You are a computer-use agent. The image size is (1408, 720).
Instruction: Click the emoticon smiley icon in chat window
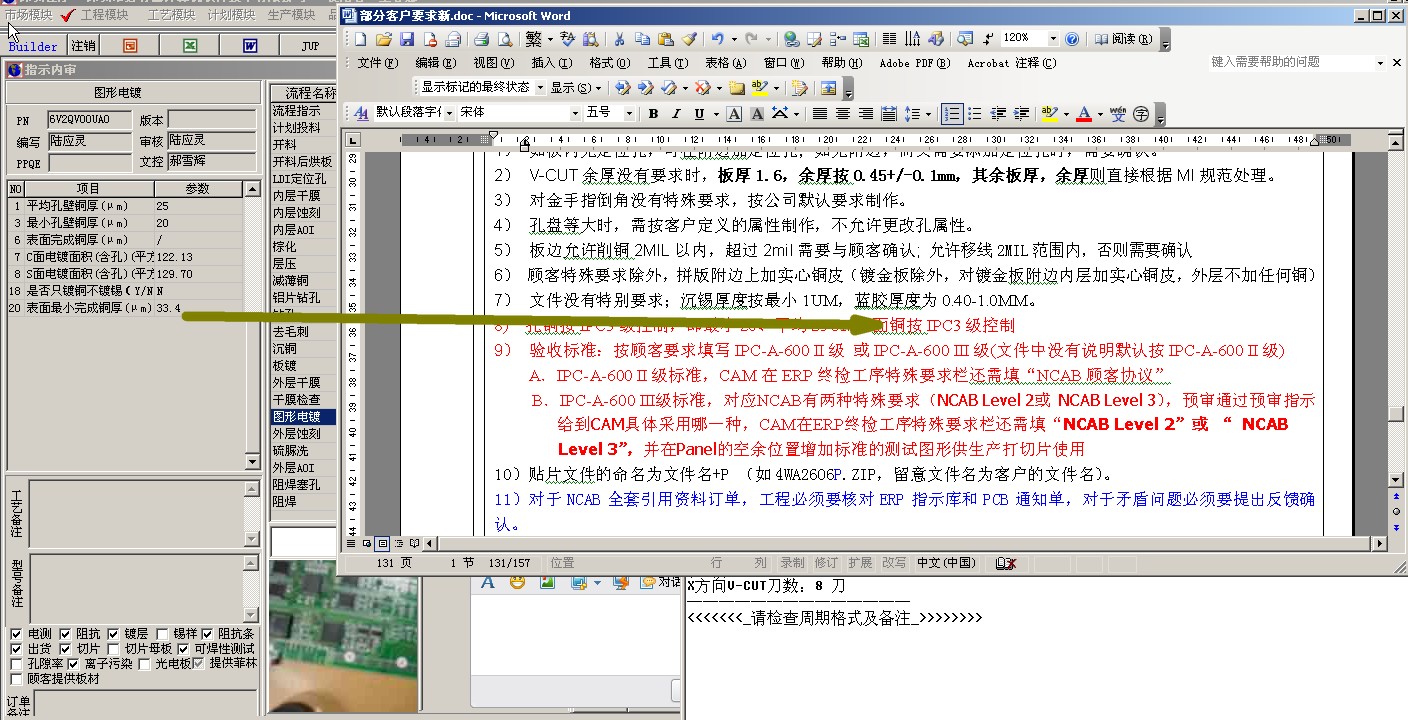[x=517, y=581]
